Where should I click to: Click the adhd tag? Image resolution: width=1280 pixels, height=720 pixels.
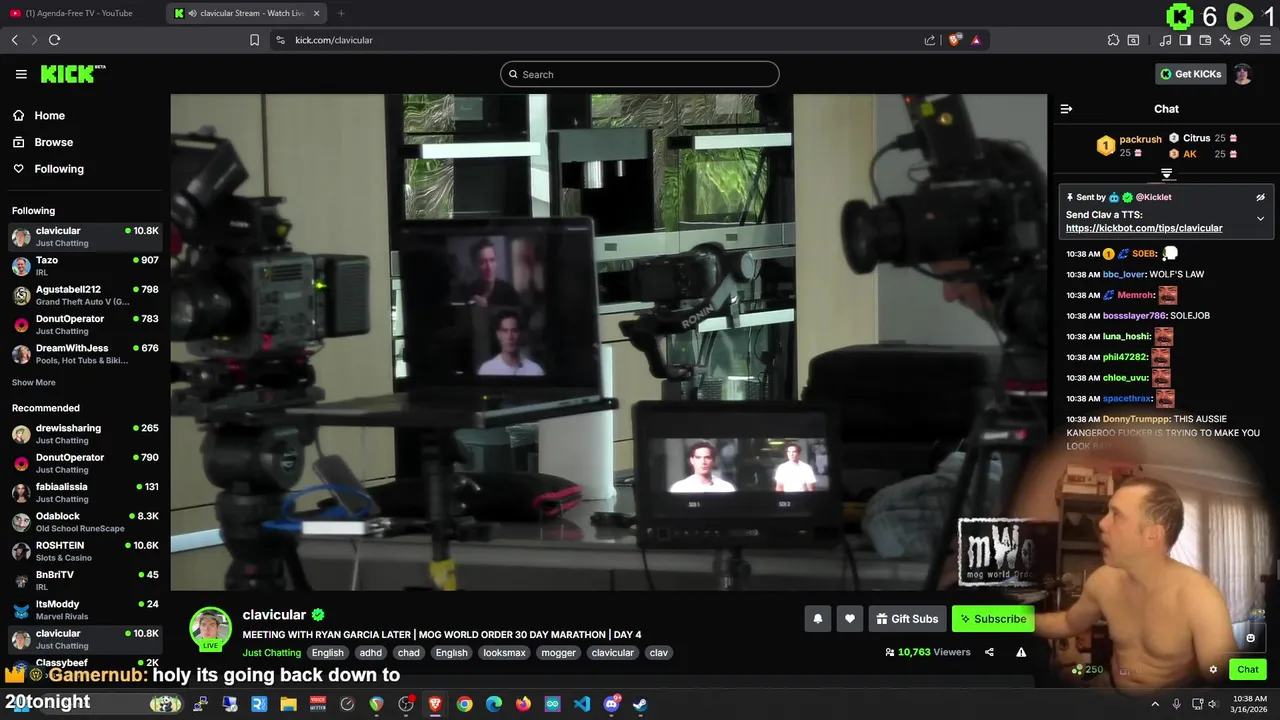coord(371,653)
